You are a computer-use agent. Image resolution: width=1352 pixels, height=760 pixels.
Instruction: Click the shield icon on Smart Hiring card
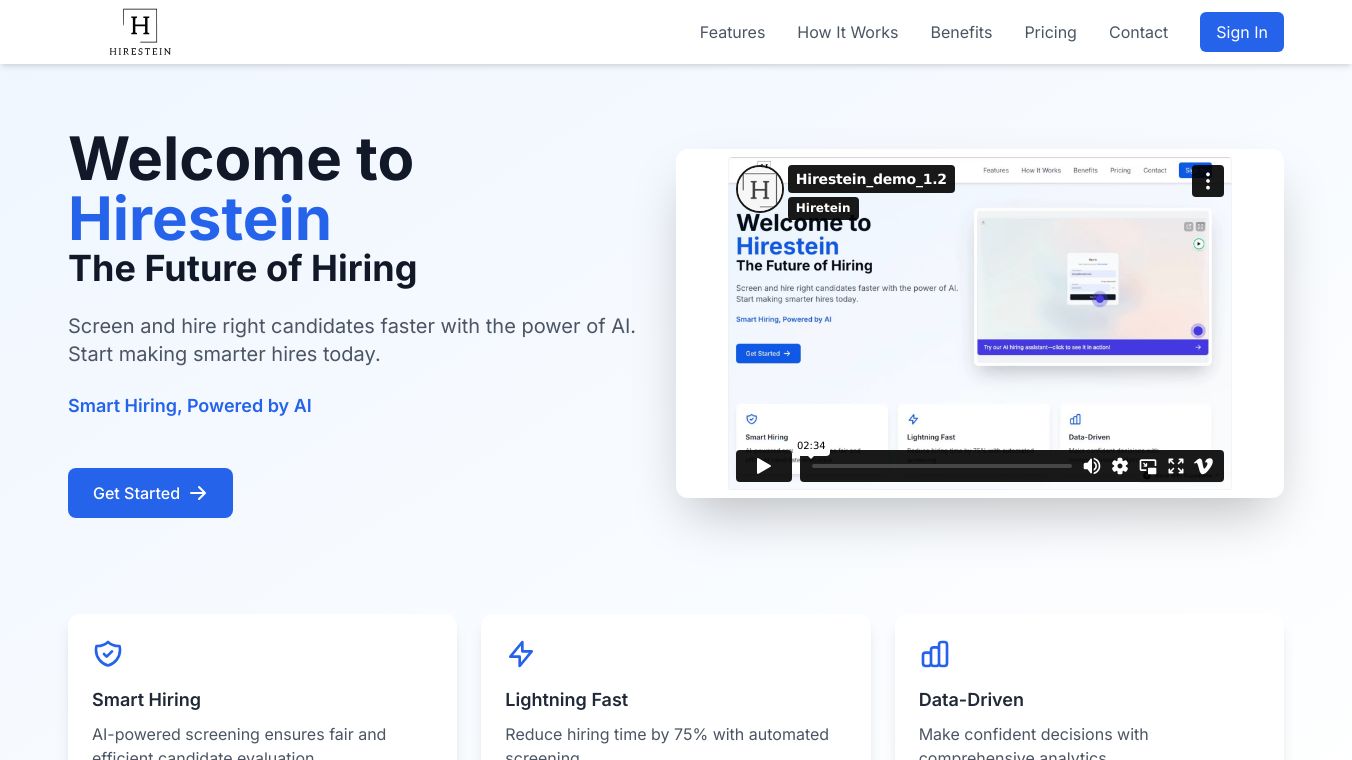pyautogui.click(x=108, y=654)
